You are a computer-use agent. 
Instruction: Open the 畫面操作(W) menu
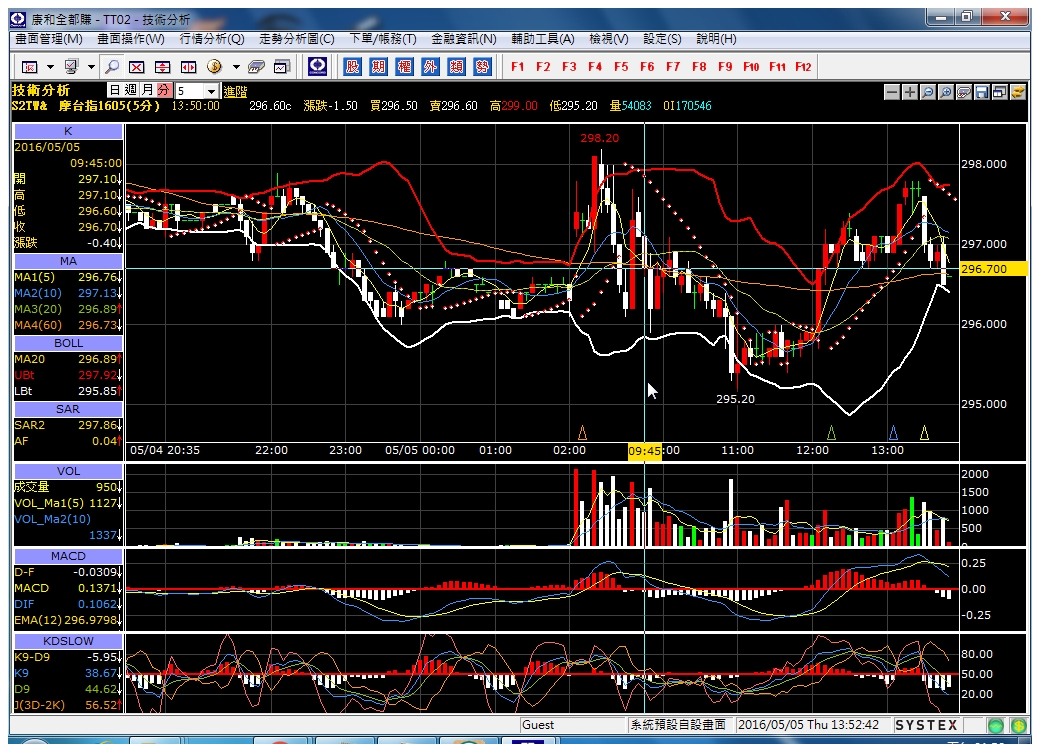click(131, 39)
